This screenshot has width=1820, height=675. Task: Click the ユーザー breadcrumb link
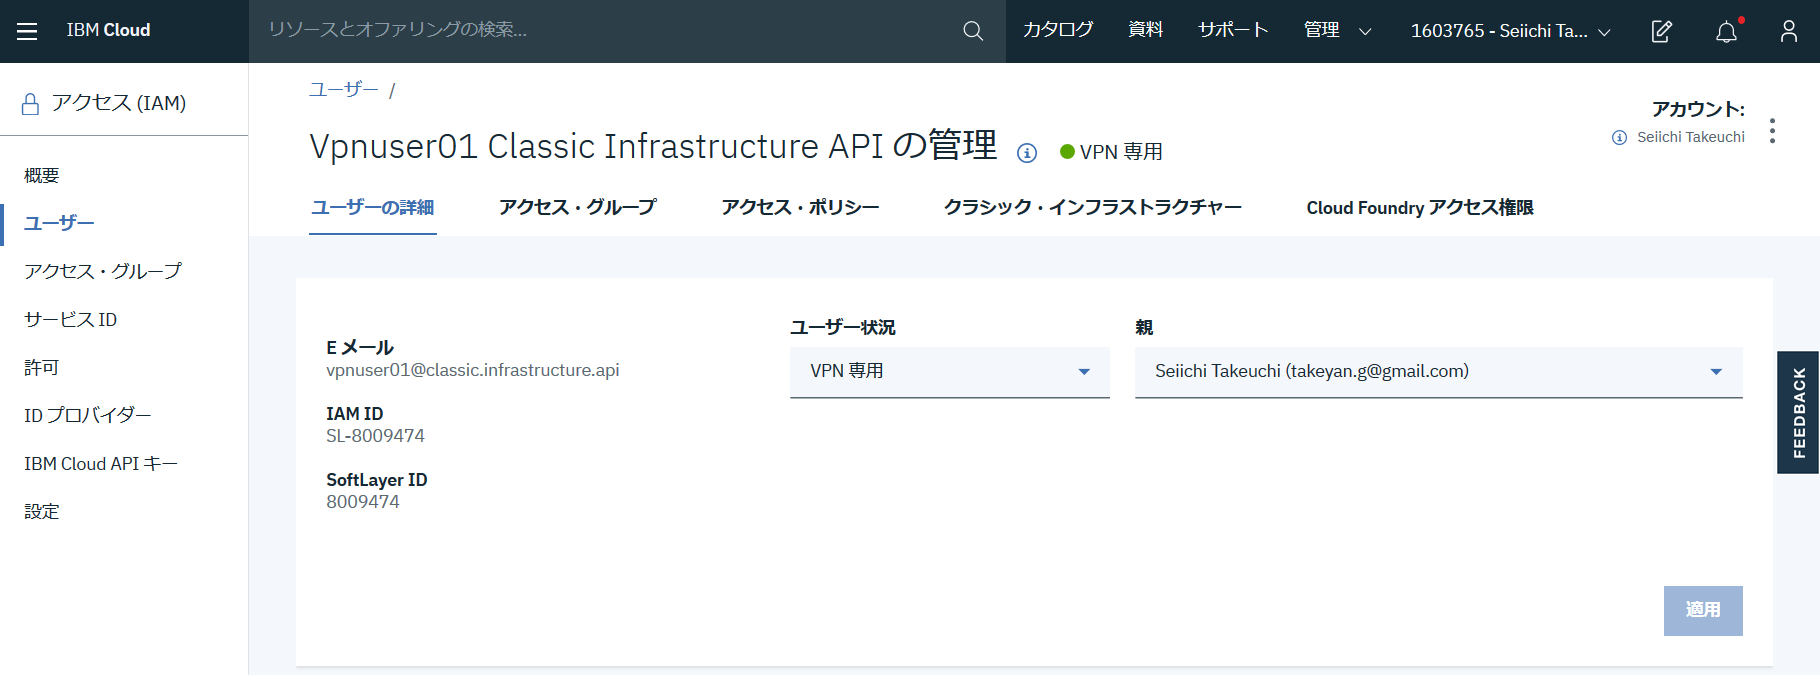coord(343,90)
